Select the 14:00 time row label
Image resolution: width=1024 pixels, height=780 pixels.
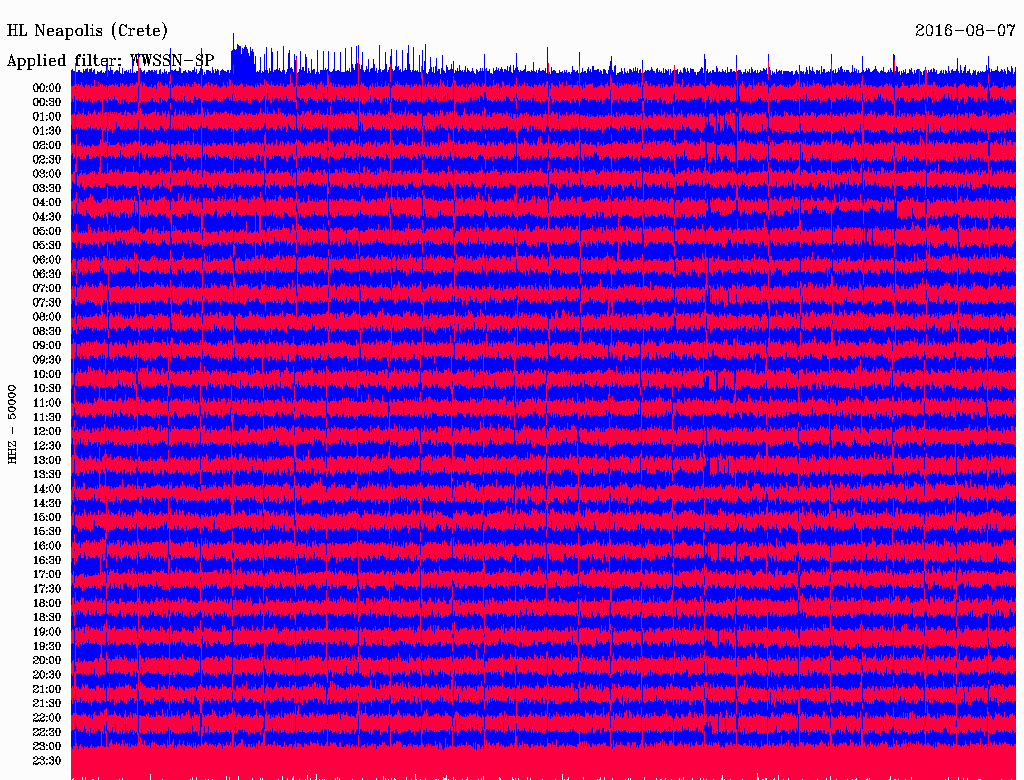click(x=47, y=489)
